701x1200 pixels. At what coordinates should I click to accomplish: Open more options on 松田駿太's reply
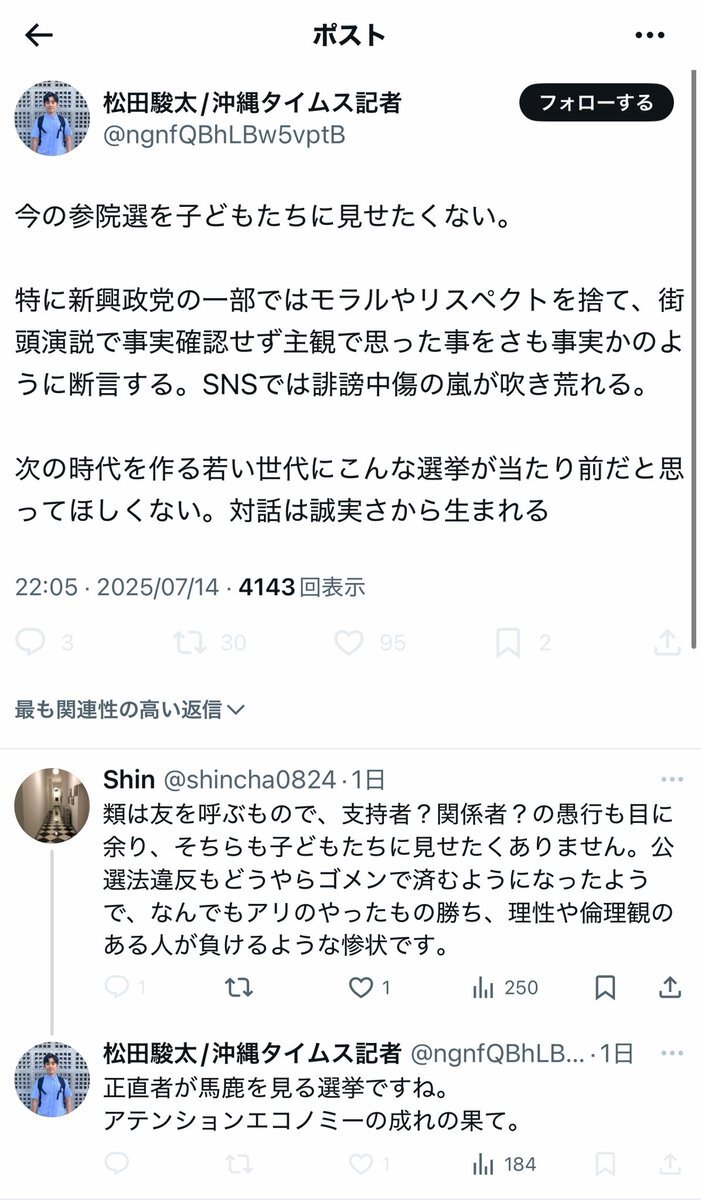tap(671, 1052)
